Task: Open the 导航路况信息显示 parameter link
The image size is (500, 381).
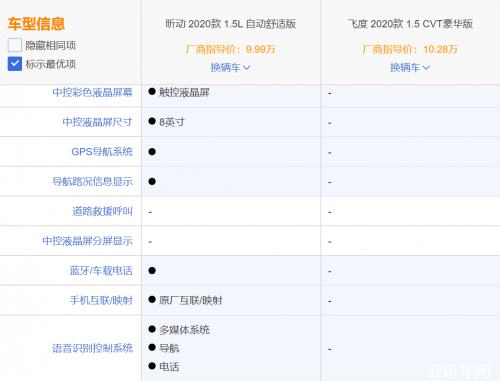Action: 92,181
